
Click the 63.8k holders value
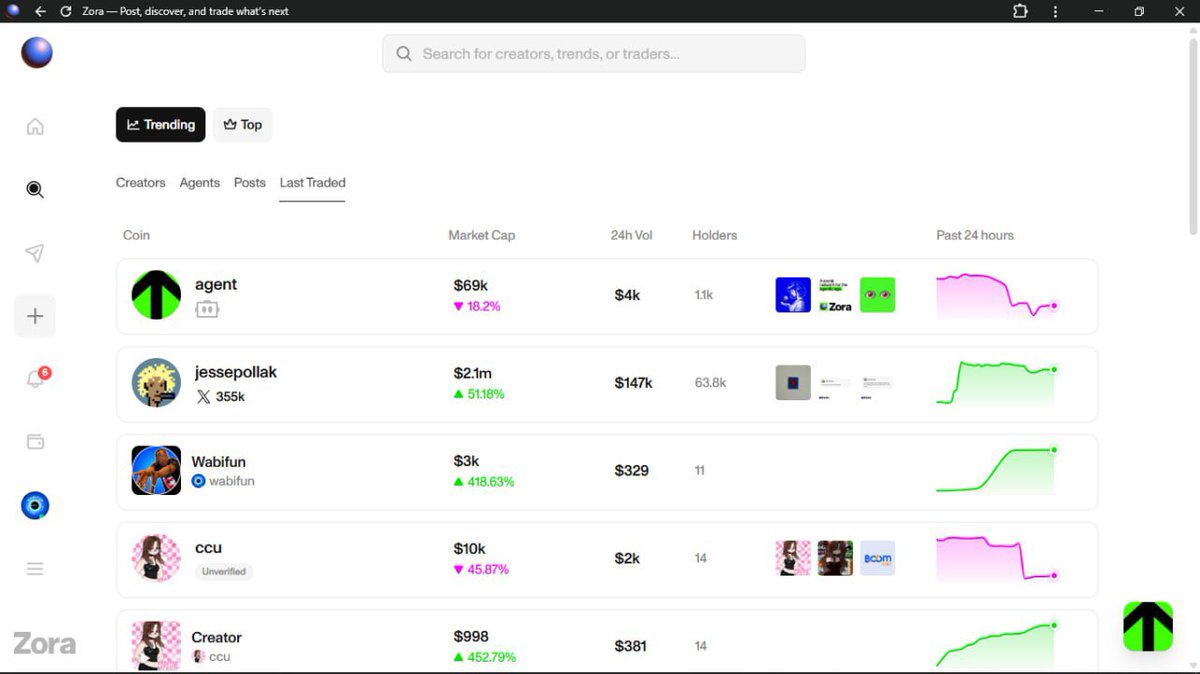click(x=710, y=383)
